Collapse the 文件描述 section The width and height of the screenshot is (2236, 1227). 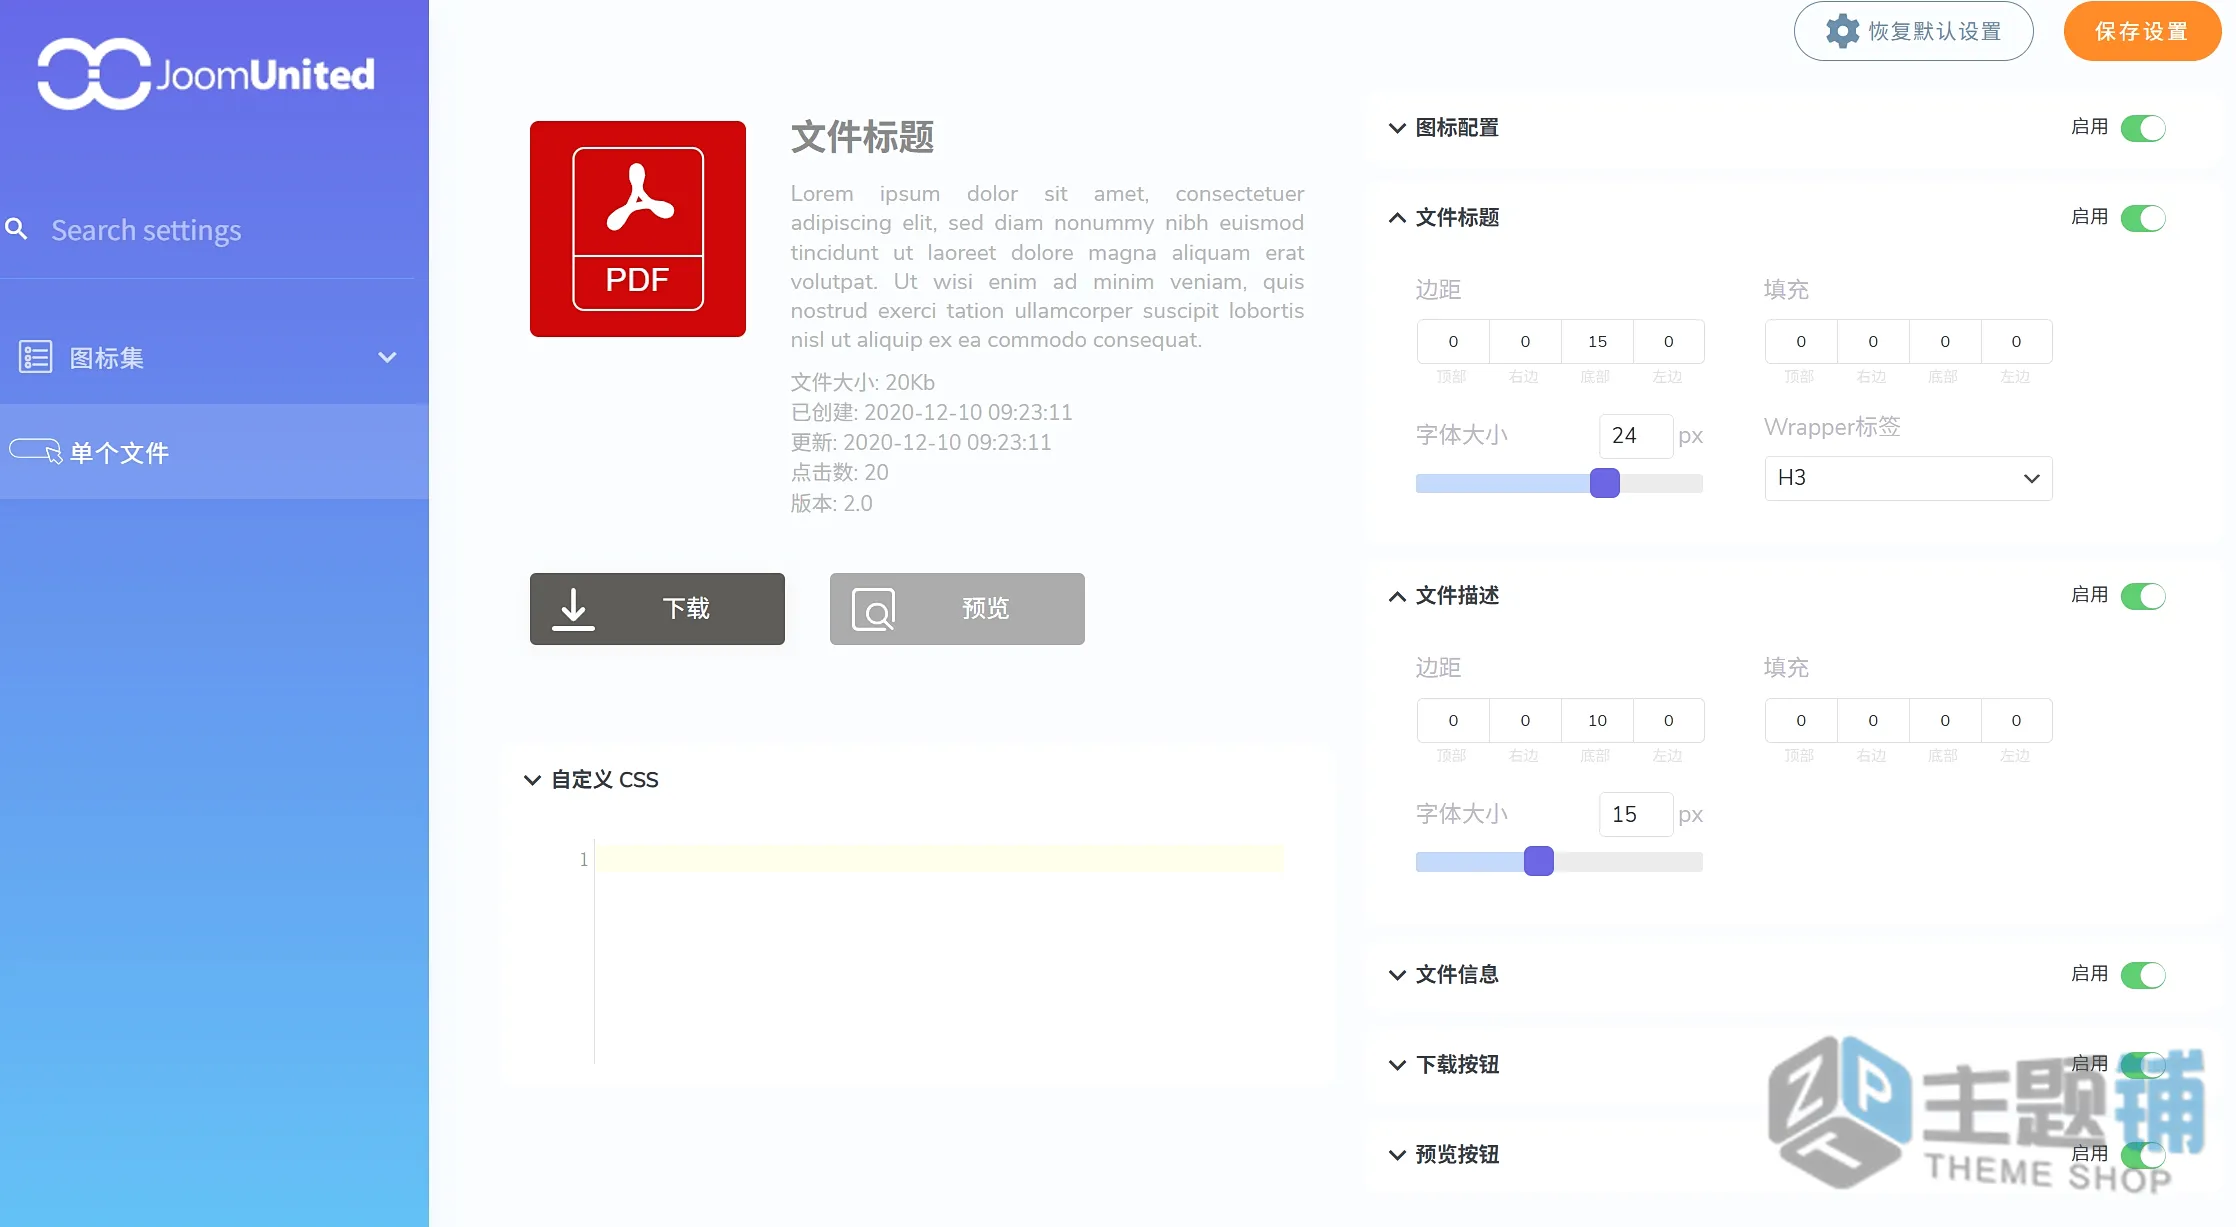(1397, 596)
